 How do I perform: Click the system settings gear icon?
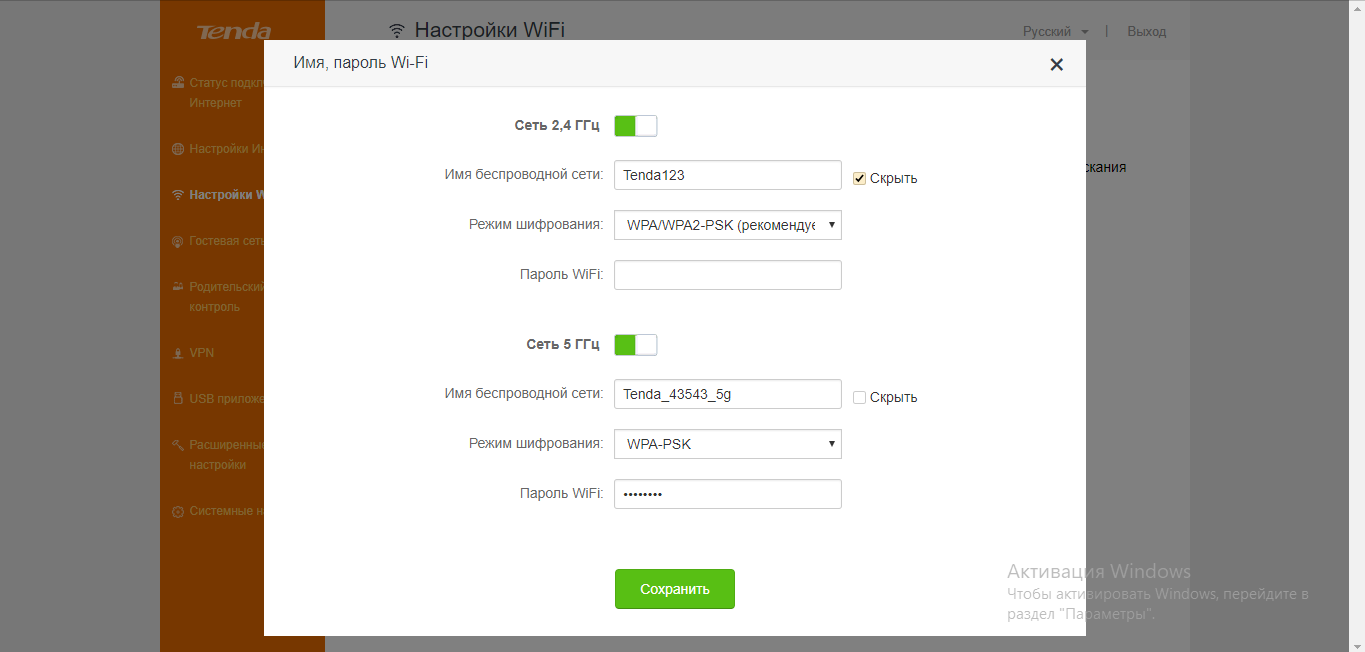(178, 511)
